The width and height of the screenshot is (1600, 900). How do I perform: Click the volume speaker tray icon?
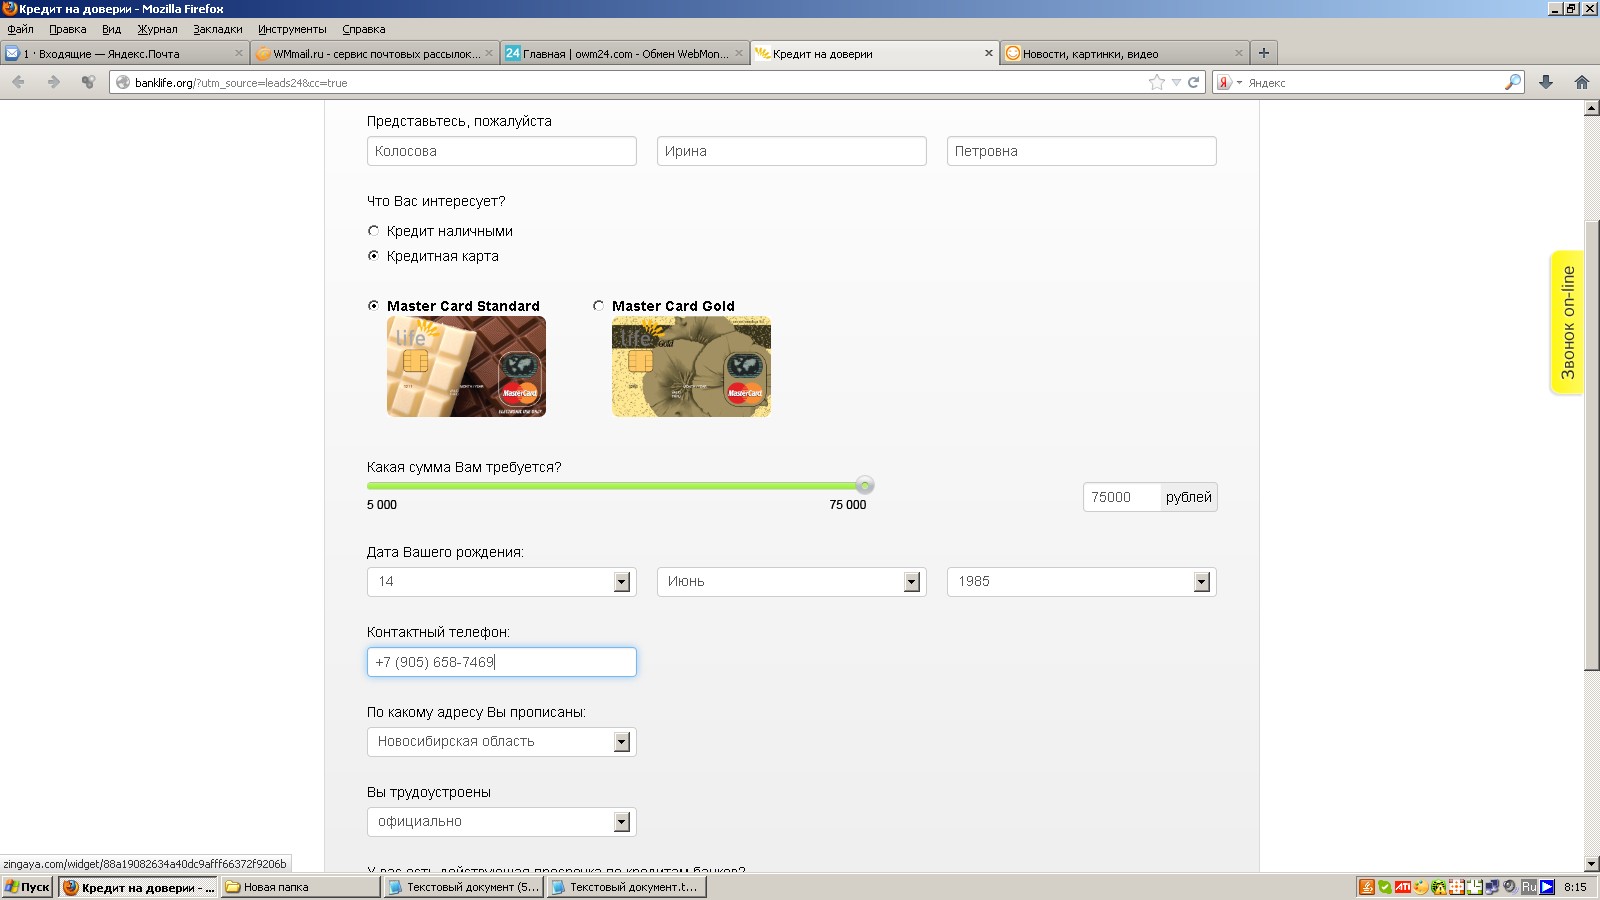coord(1510,887)
